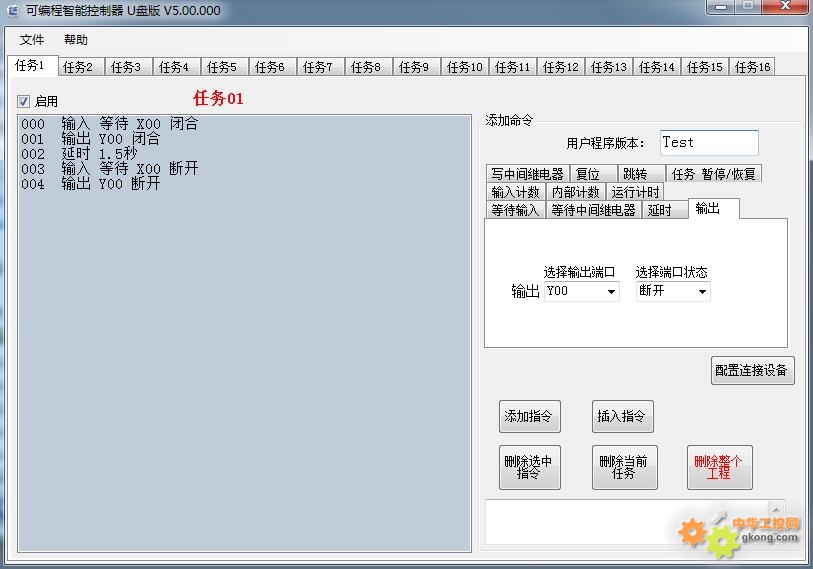Viewport: 813px width, 569px height.
Task: Switch to the 任务16 tab
Action: (x=752, y=67)
